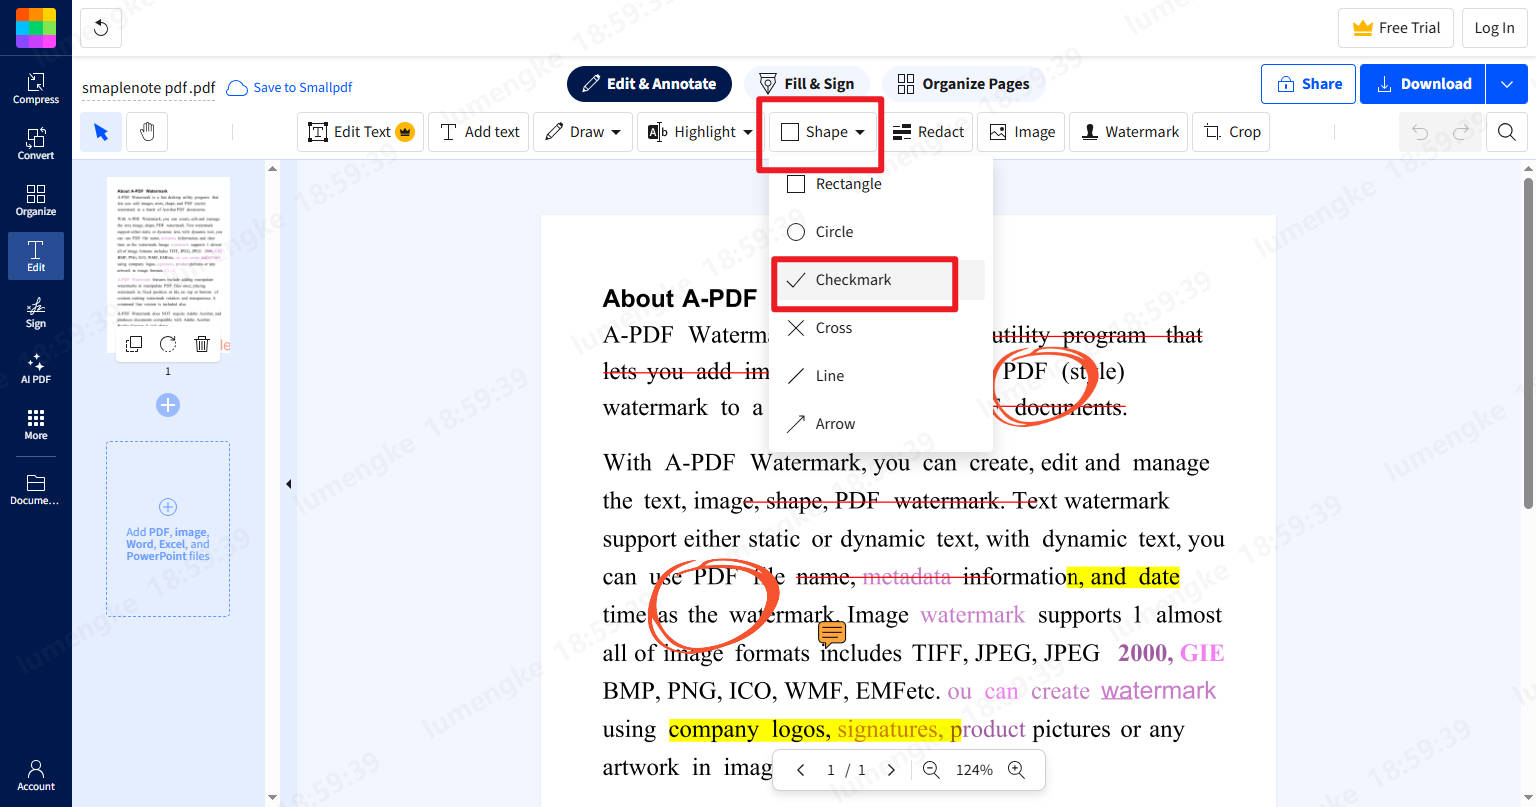Viewport: 1536px width, 807px height.
Task: Open the document search magnifier
Action: point(1507,132)
